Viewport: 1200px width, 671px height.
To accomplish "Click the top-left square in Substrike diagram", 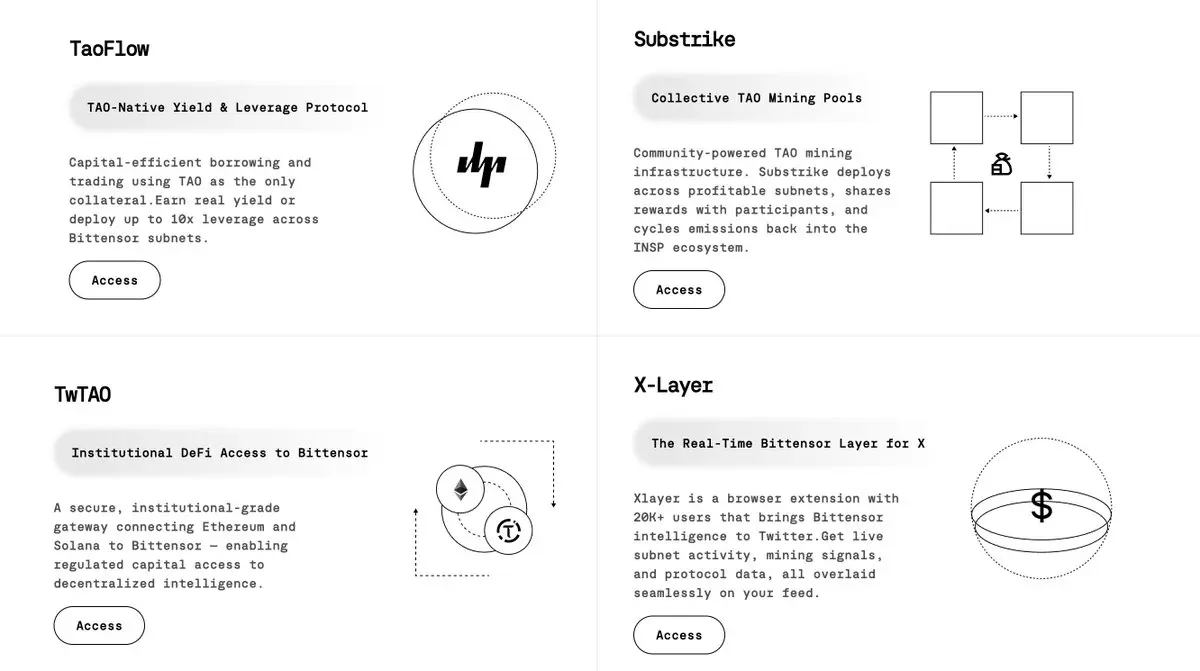I will [957, 118].
